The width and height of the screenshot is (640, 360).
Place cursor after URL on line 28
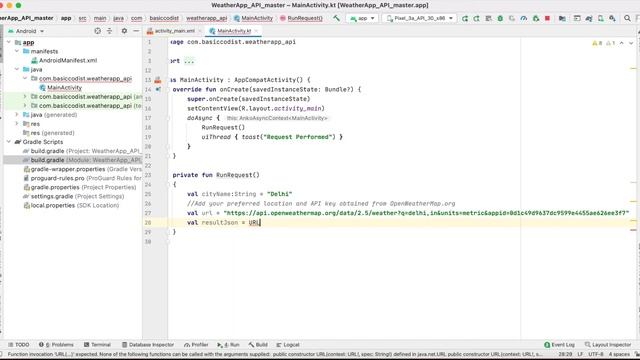tap(260, 222)
